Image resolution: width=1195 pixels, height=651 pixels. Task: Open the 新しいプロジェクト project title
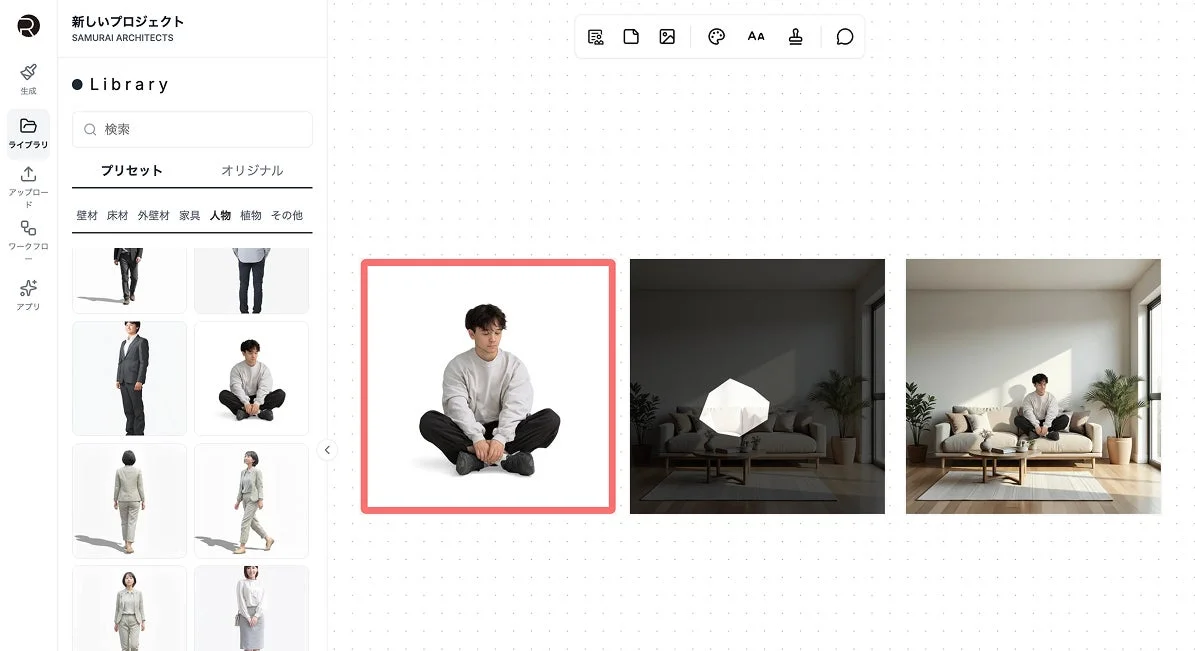(125, 21)
